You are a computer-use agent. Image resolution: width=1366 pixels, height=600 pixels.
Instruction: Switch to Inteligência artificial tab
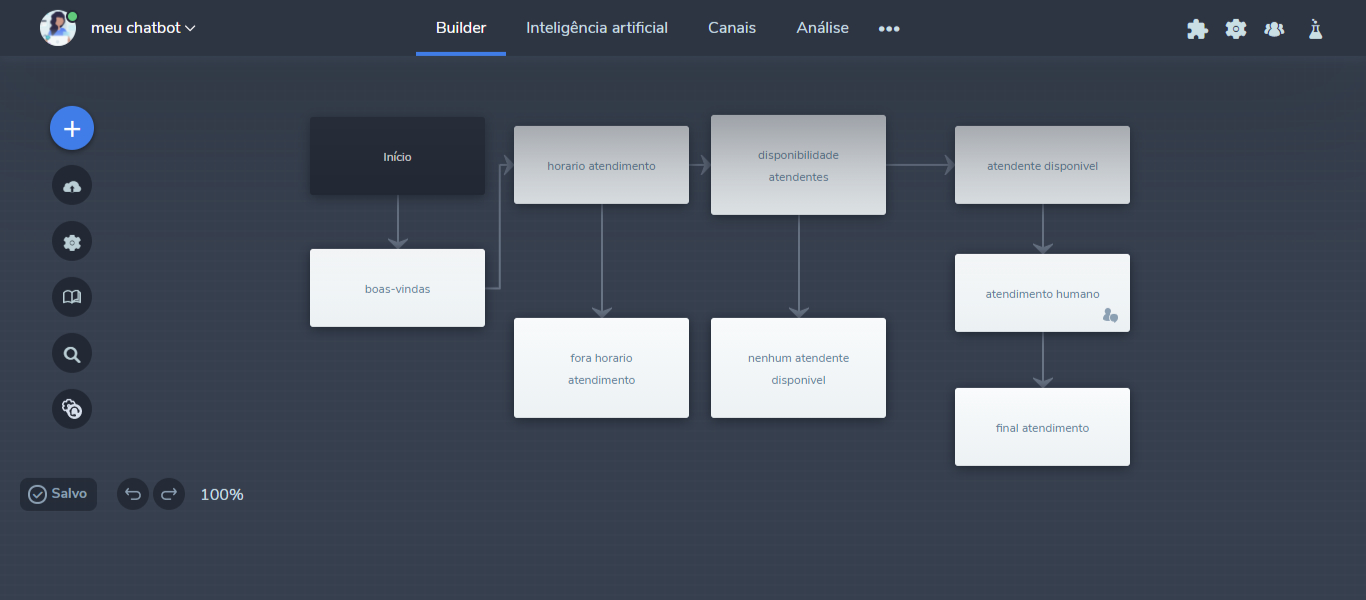click(597, 28)
